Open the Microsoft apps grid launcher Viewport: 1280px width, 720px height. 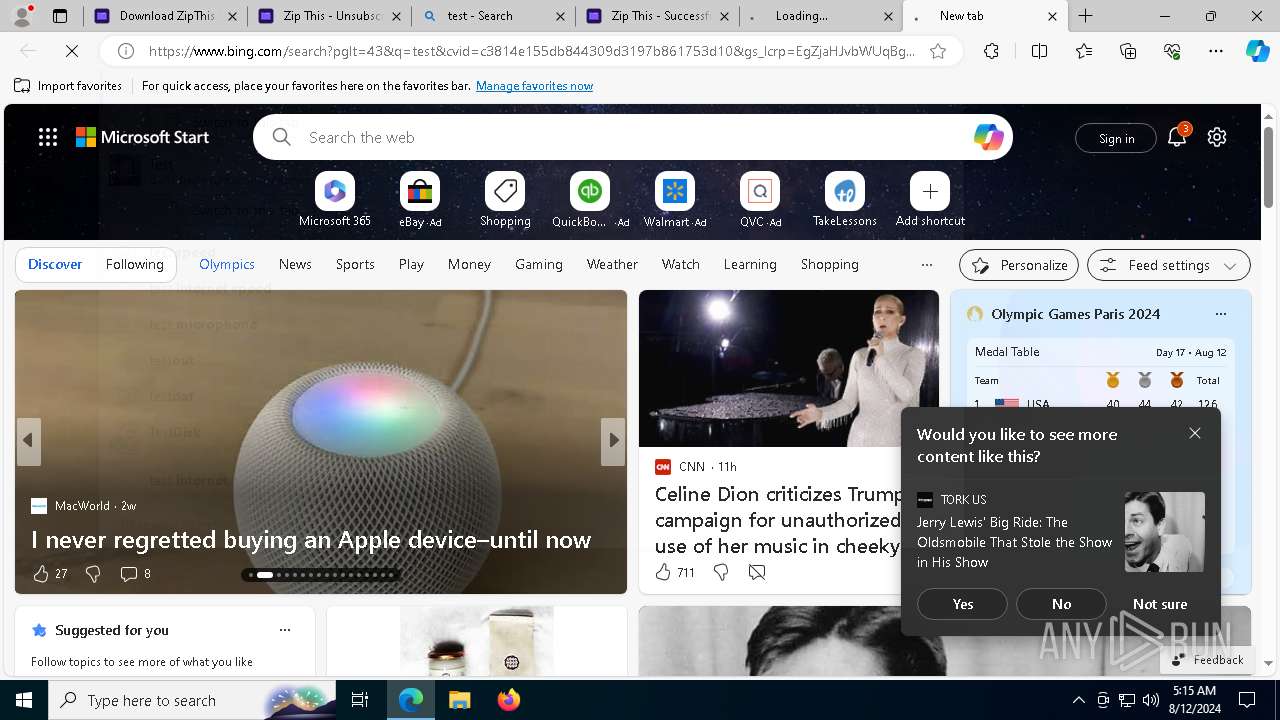pyautogui.click(x=48, y=138)
